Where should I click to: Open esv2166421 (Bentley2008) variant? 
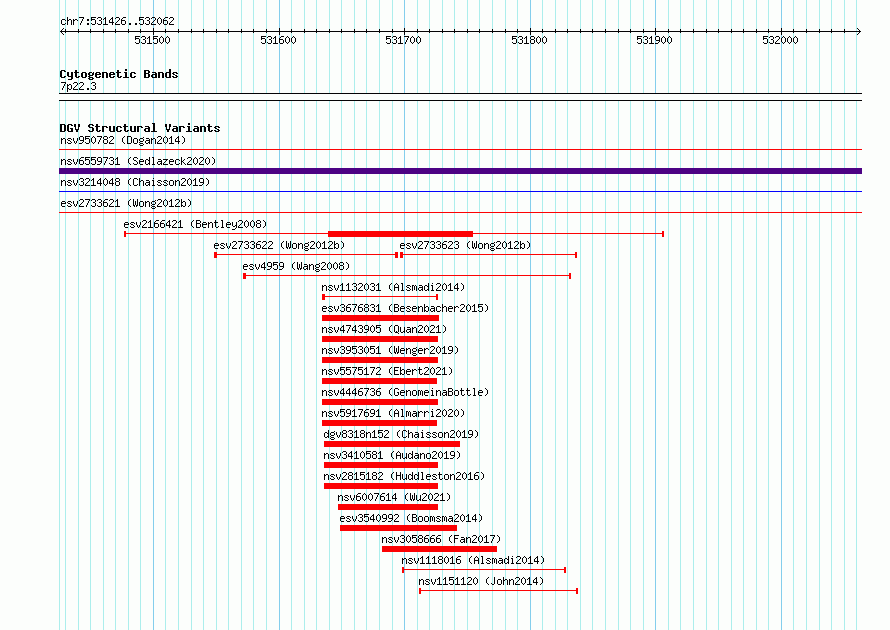pyautogui.click(x=195, y=224)
